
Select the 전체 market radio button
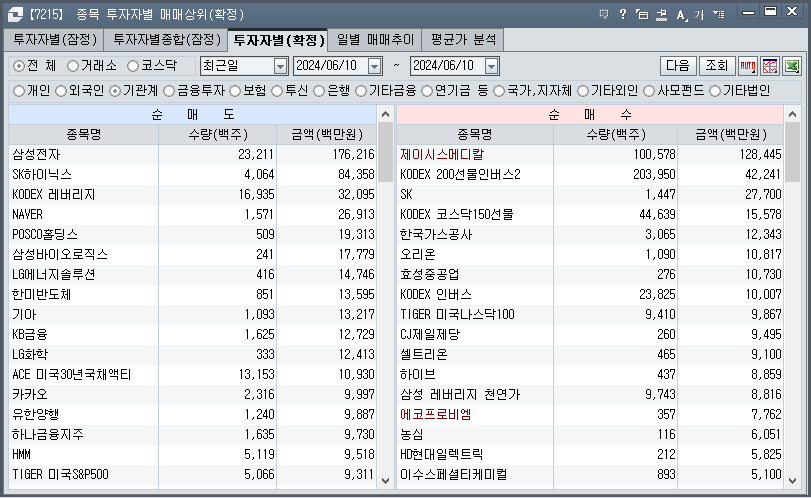(x=19, y=66)
